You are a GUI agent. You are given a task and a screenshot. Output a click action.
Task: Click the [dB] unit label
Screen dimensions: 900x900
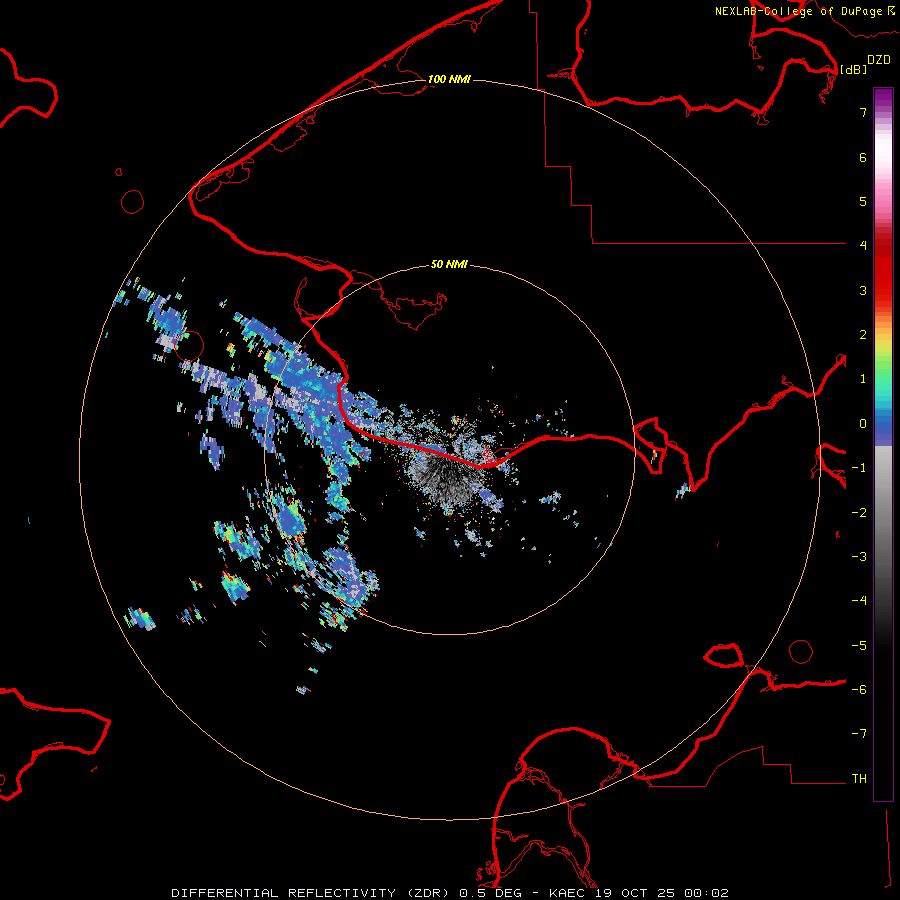pos(853,69)
